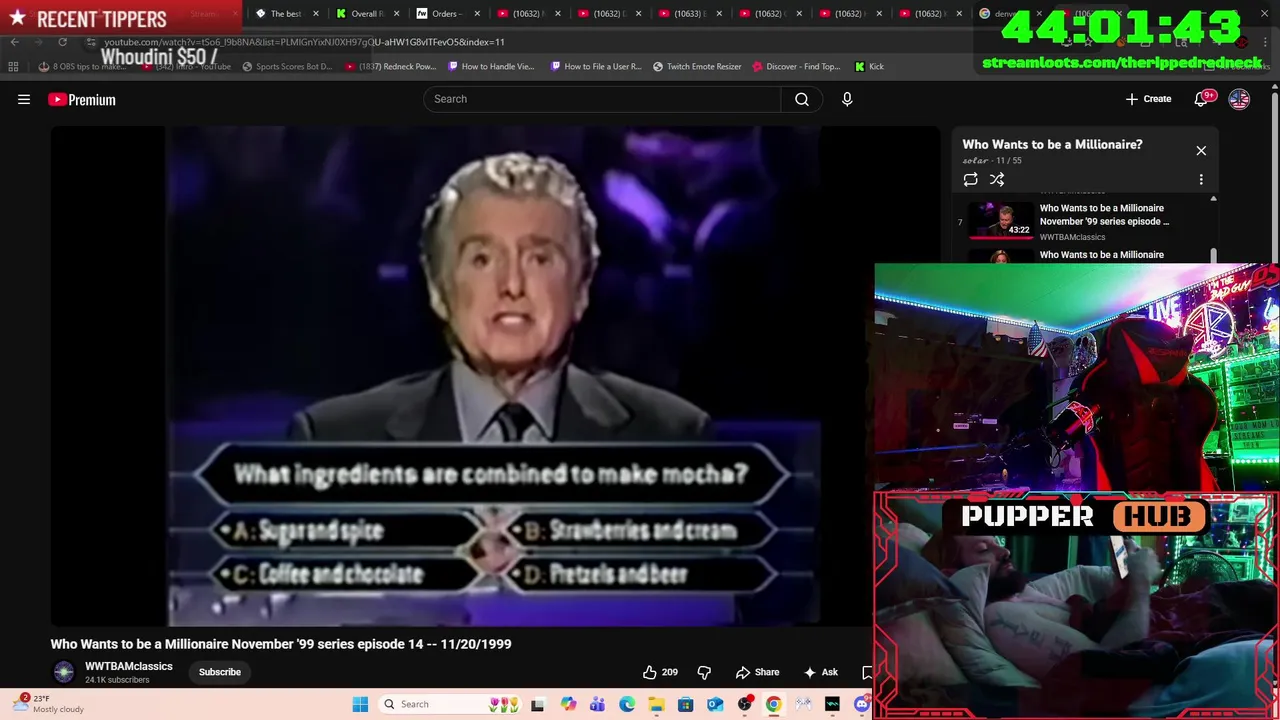Click the YouTube search magnifier button
Screen dimensions: 1280x720
tap(802, 99)
